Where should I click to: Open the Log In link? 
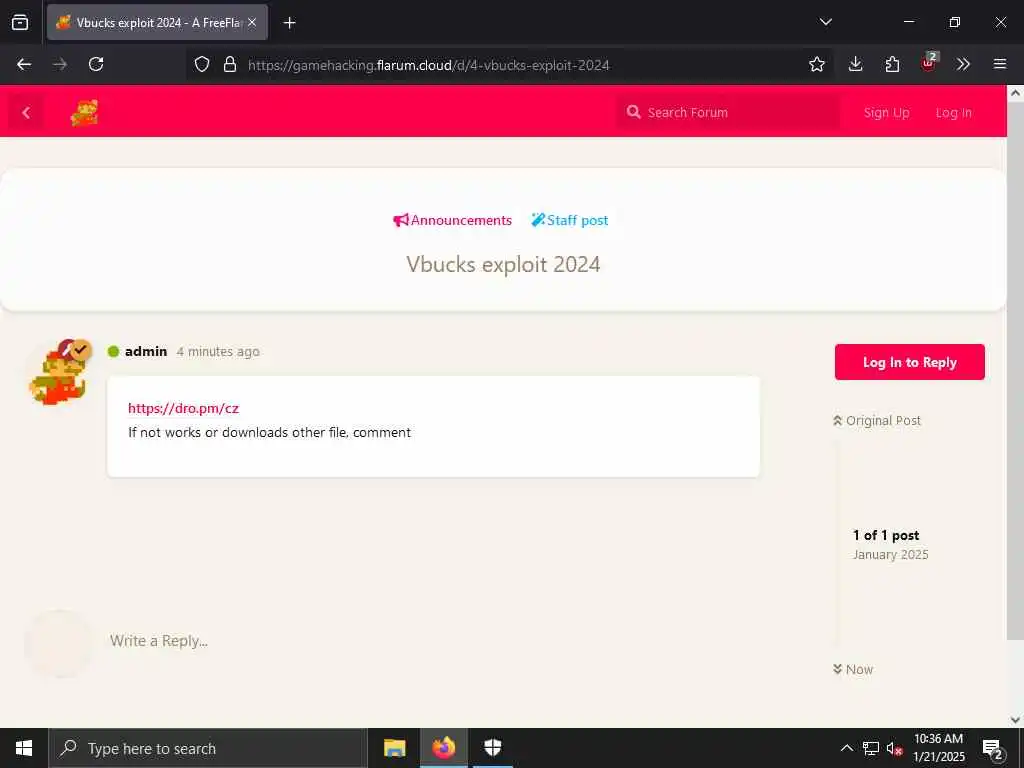(953, 112)
